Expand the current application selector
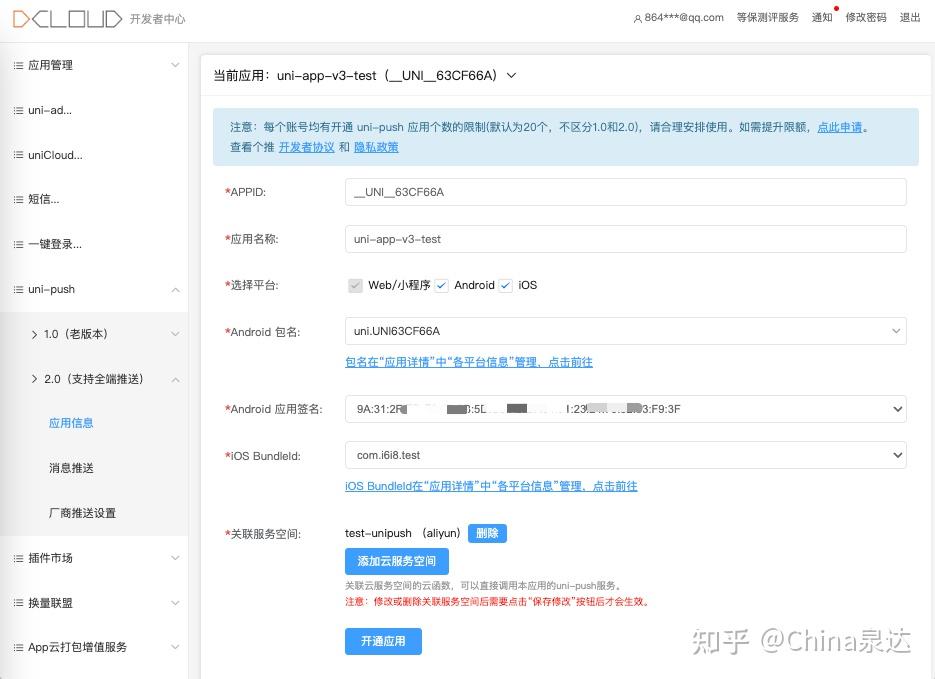This screenshot has height=679, width=935. [511, 75]
